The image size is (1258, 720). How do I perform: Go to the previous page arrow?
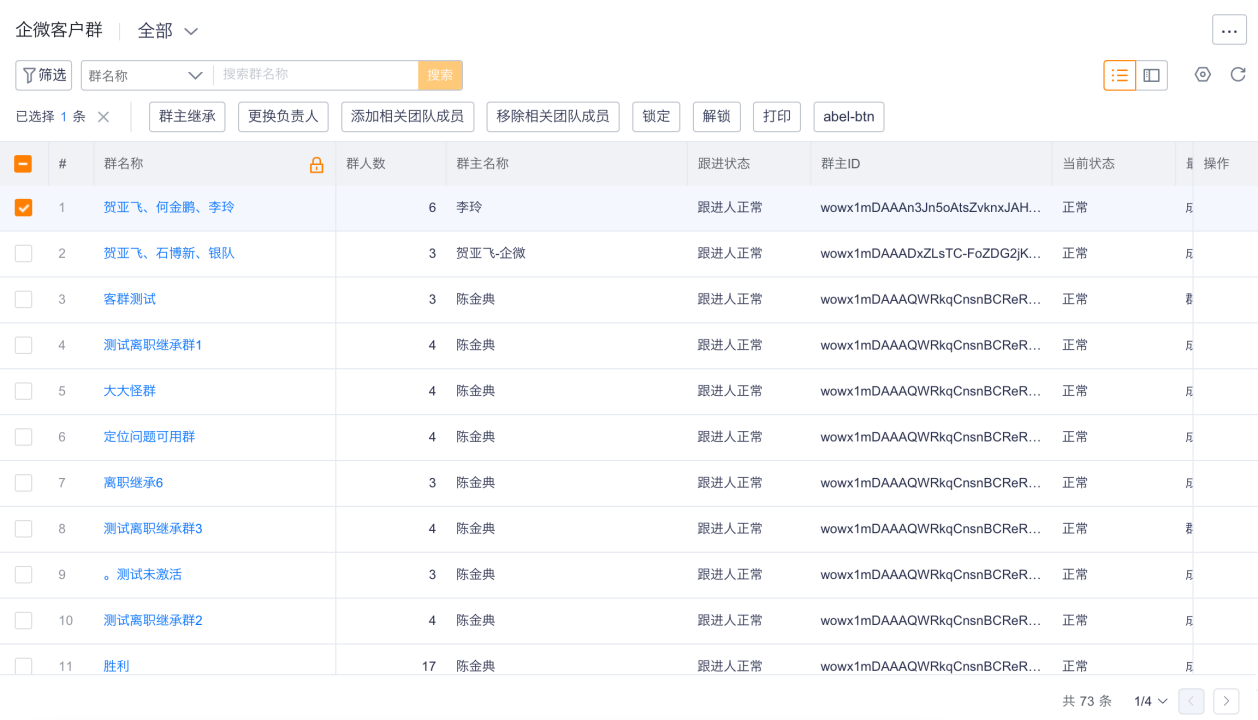(x=1191, y=701)
